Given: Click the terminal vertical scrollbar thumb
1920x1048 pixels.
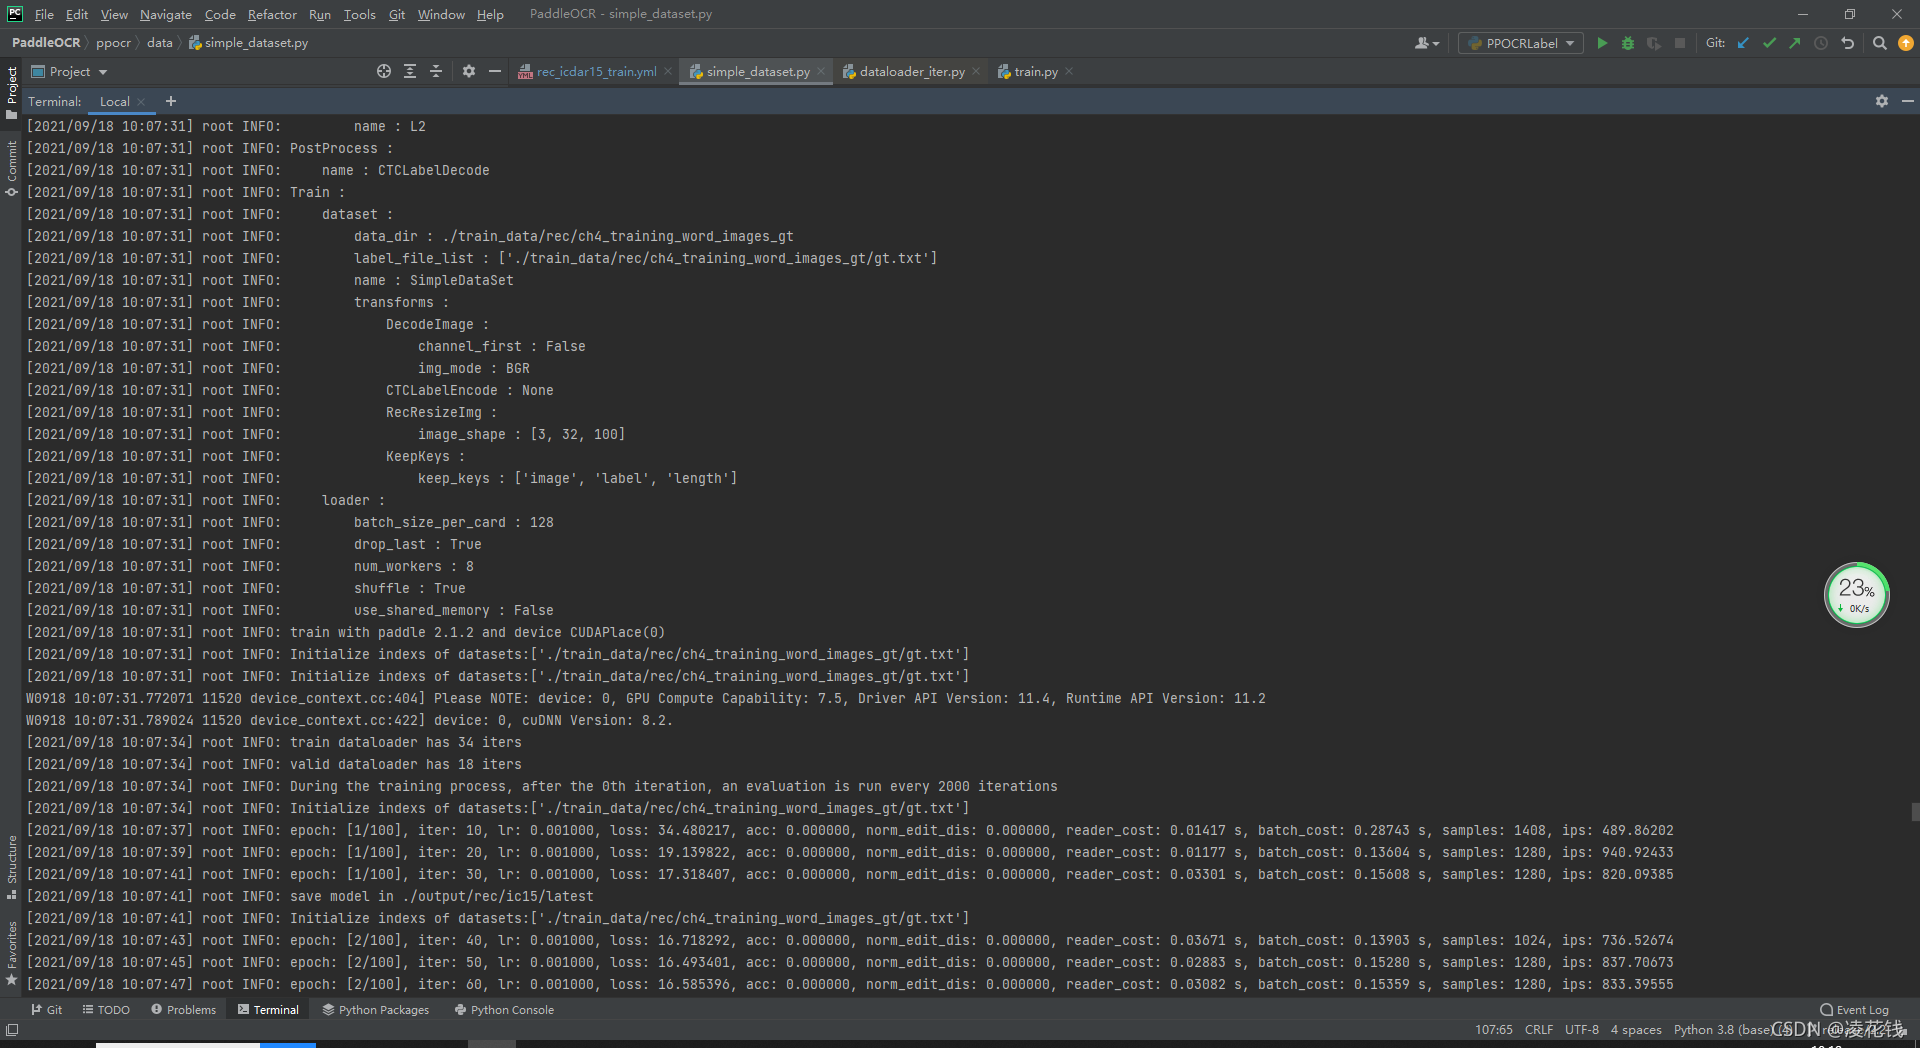Looking at the screenshot, I should coord(1914,812).
